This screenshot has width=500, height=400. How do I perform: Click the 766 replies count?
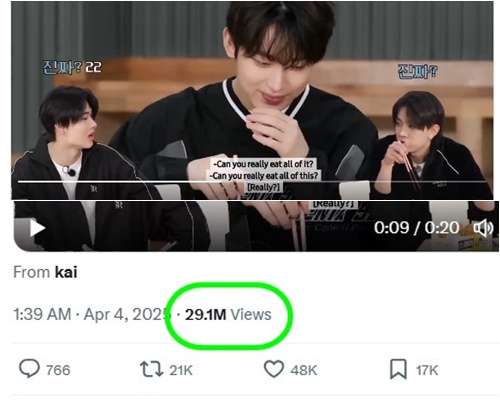58,370
